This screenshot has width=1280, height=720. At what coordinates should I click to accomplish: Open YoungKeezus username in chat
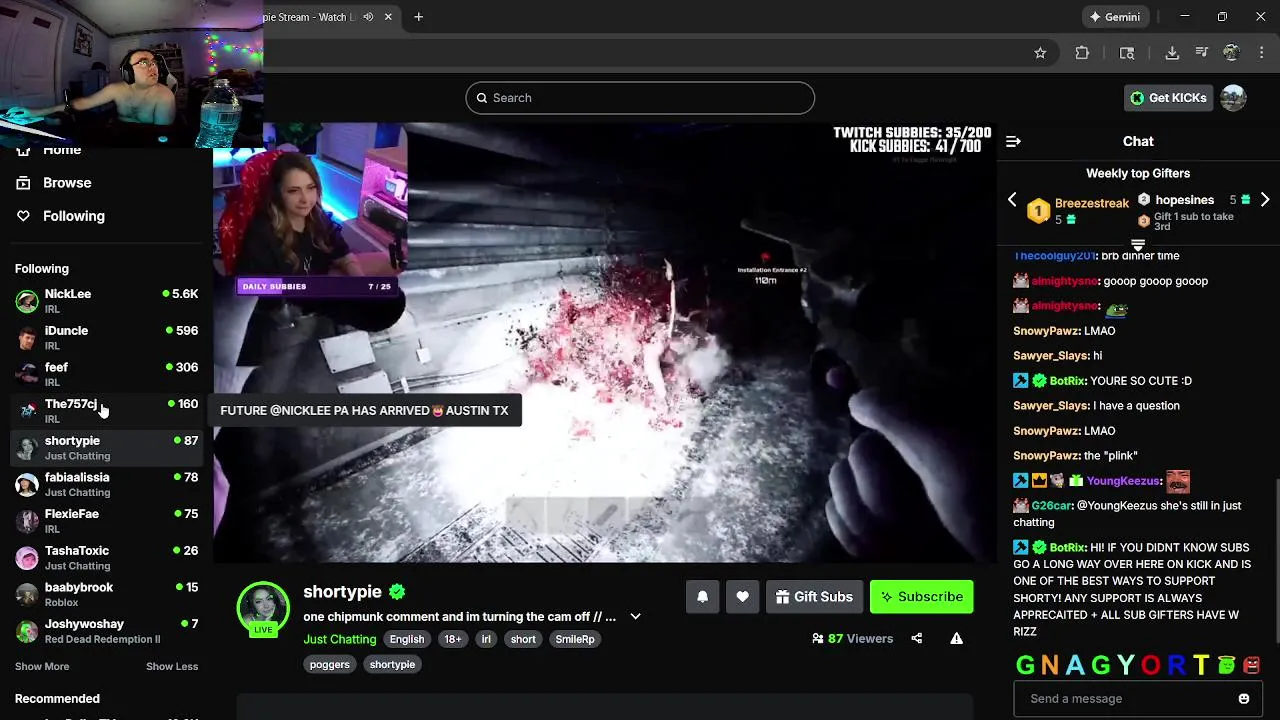coord(1123,481)
